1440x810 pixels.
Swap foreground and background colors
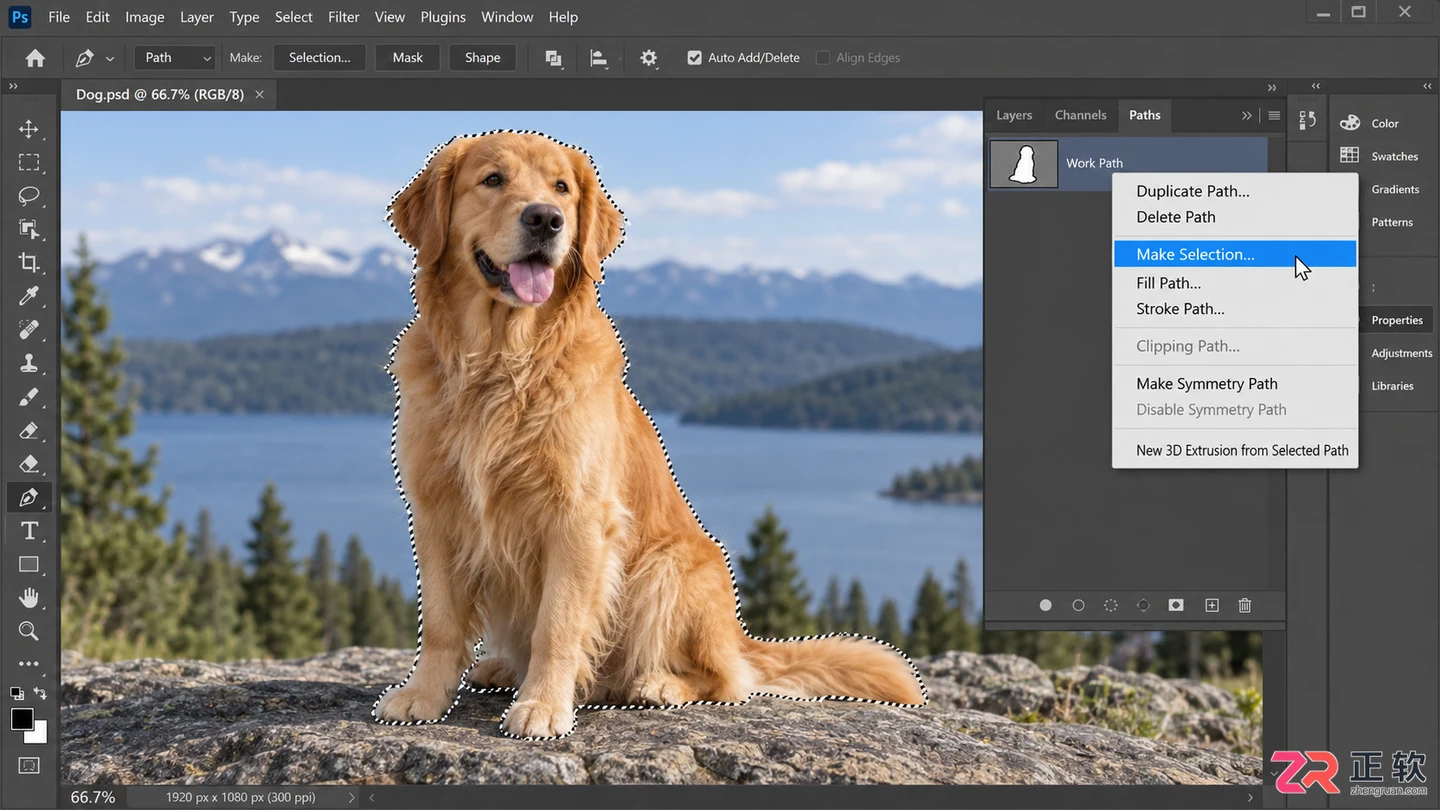click(40, 692)
